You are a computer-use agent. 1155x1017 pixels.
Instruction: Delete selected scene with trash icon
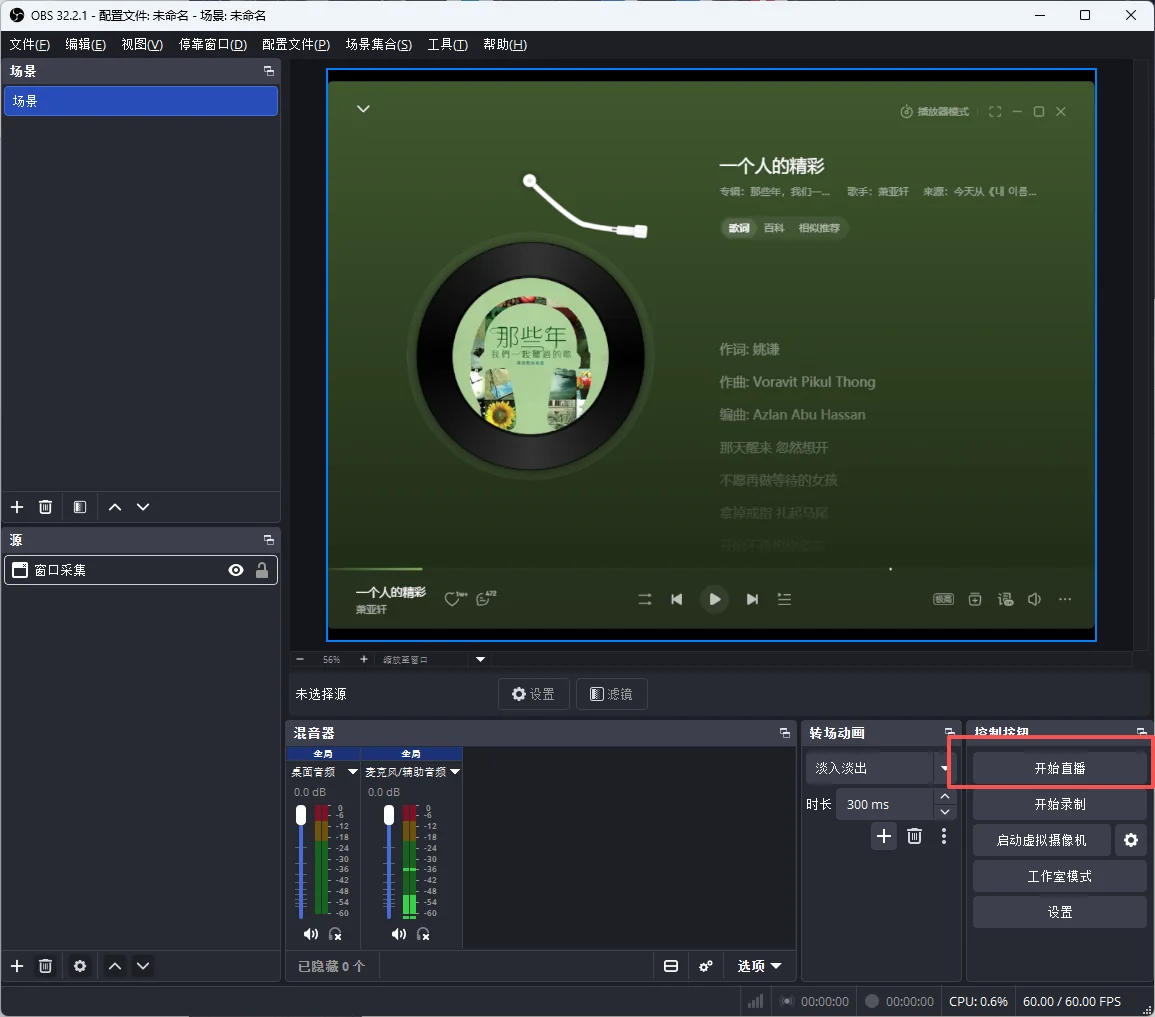(x=46, y=507)
